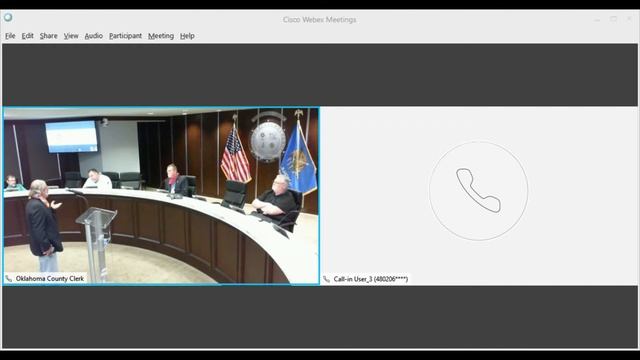640x360 pixels.
Task: Open the Participant menu
Action: [x=125, y=36]
